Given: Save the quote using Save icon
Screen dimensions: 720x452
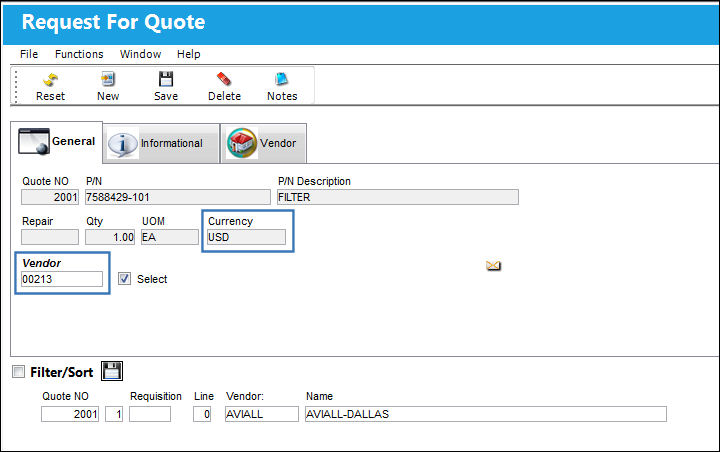Looking at the screenshot, I should (166, 79).
